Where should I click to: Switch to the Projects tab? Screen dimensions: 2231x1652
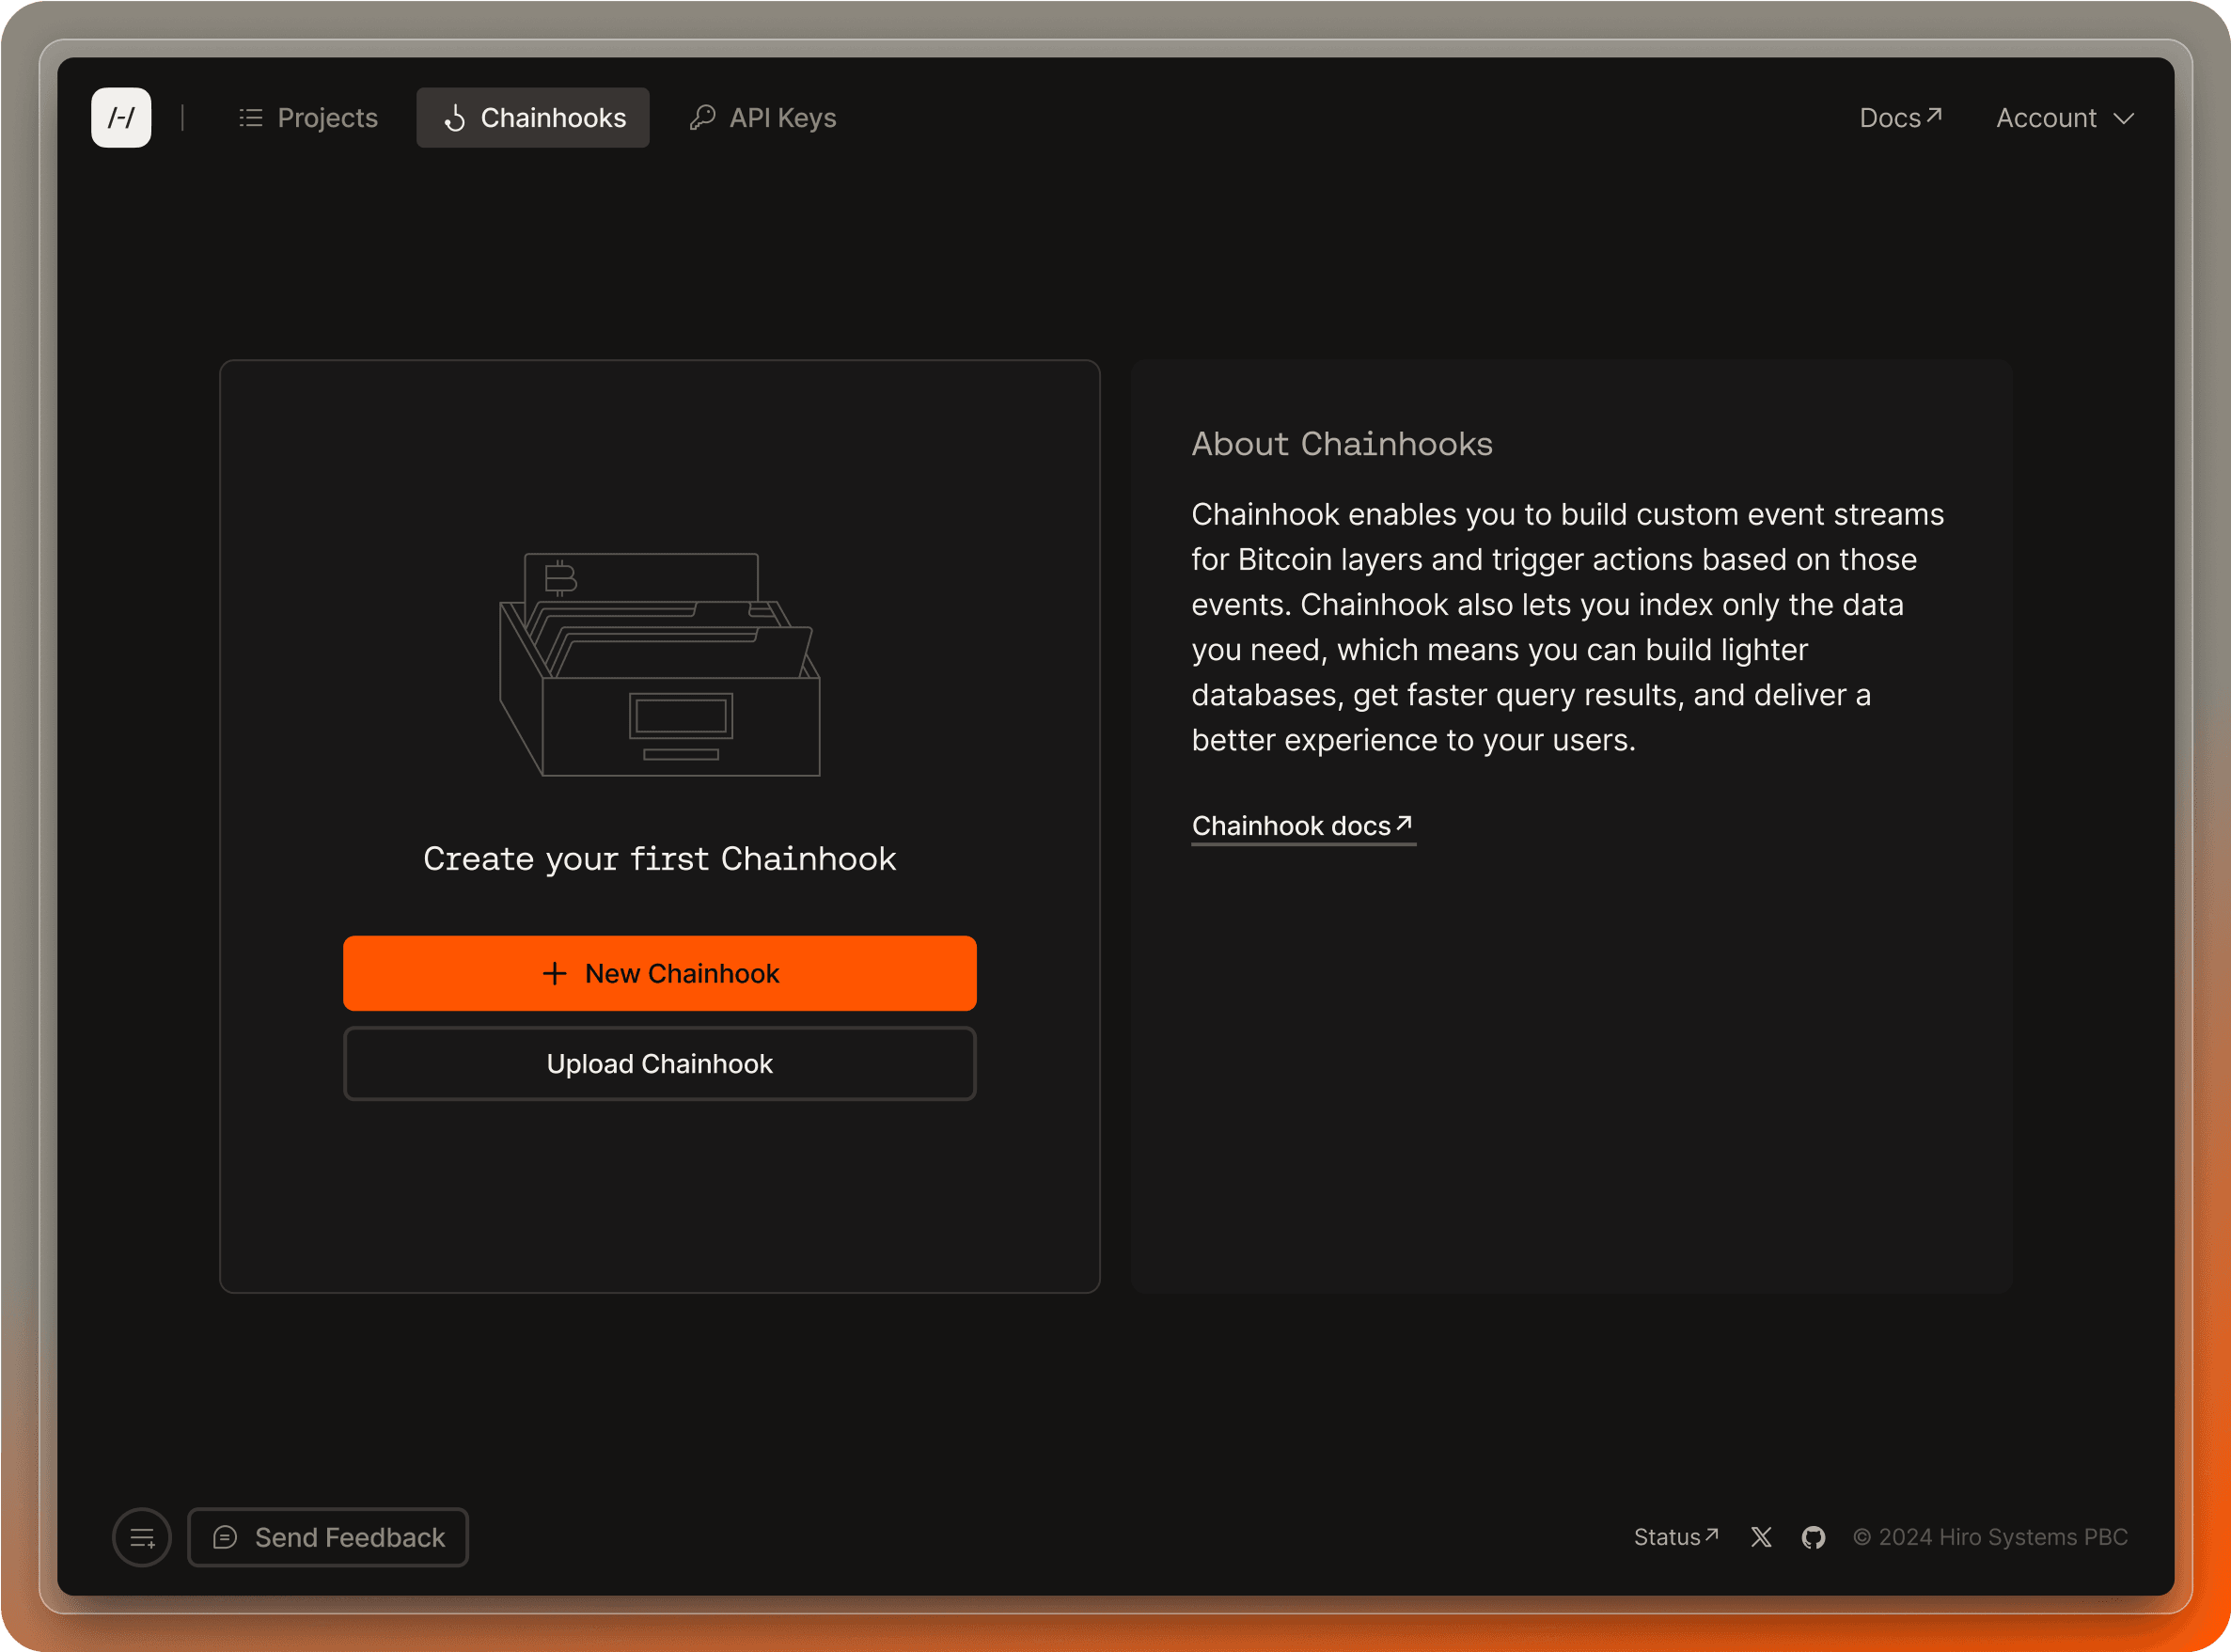click(x=327, y=118)
